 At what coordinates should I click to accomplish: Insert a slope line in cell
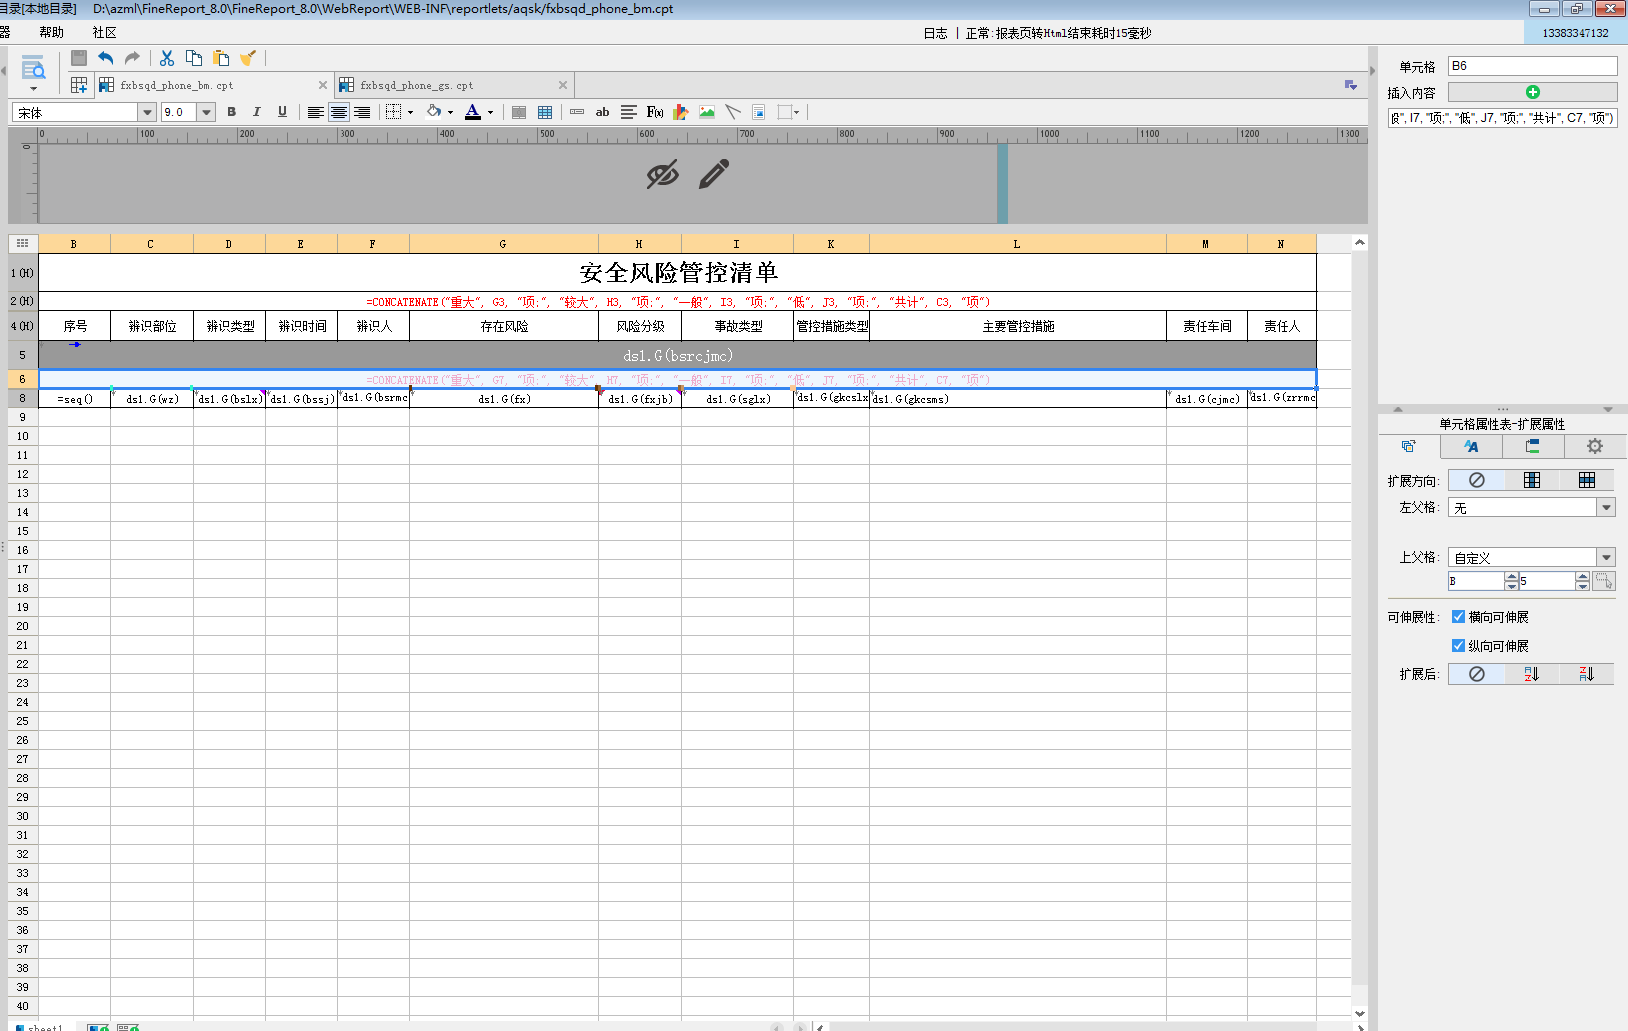point(733,112)
